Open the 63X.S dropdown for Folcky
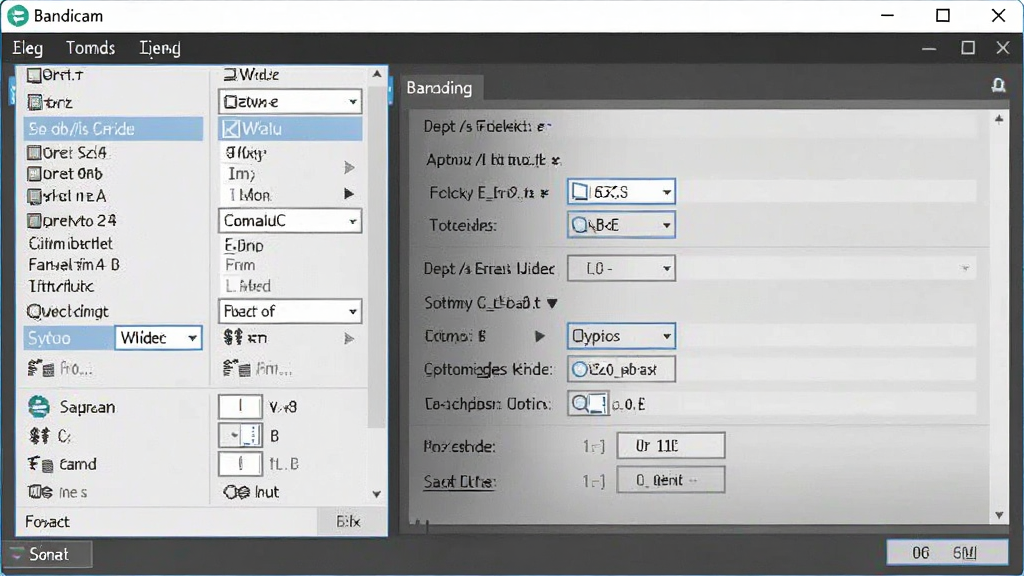 pos(621,192)
